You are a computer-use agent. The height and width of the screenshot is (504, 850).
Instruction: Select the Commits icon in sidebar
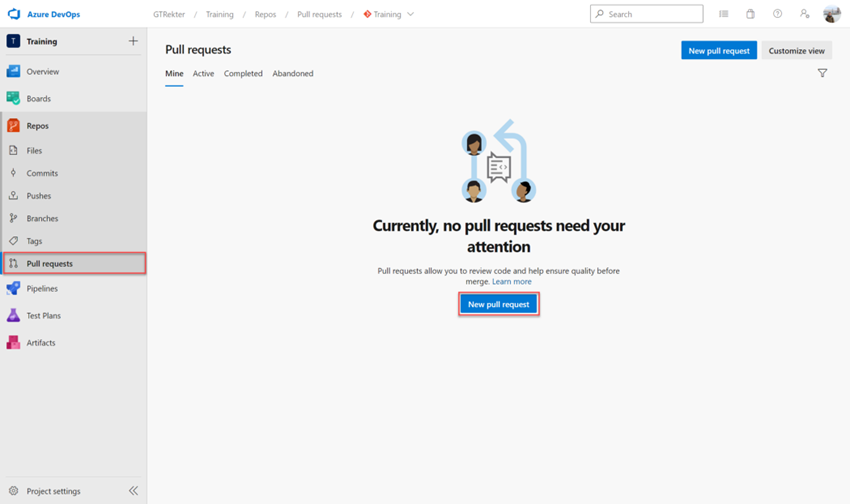coord(14,173)
